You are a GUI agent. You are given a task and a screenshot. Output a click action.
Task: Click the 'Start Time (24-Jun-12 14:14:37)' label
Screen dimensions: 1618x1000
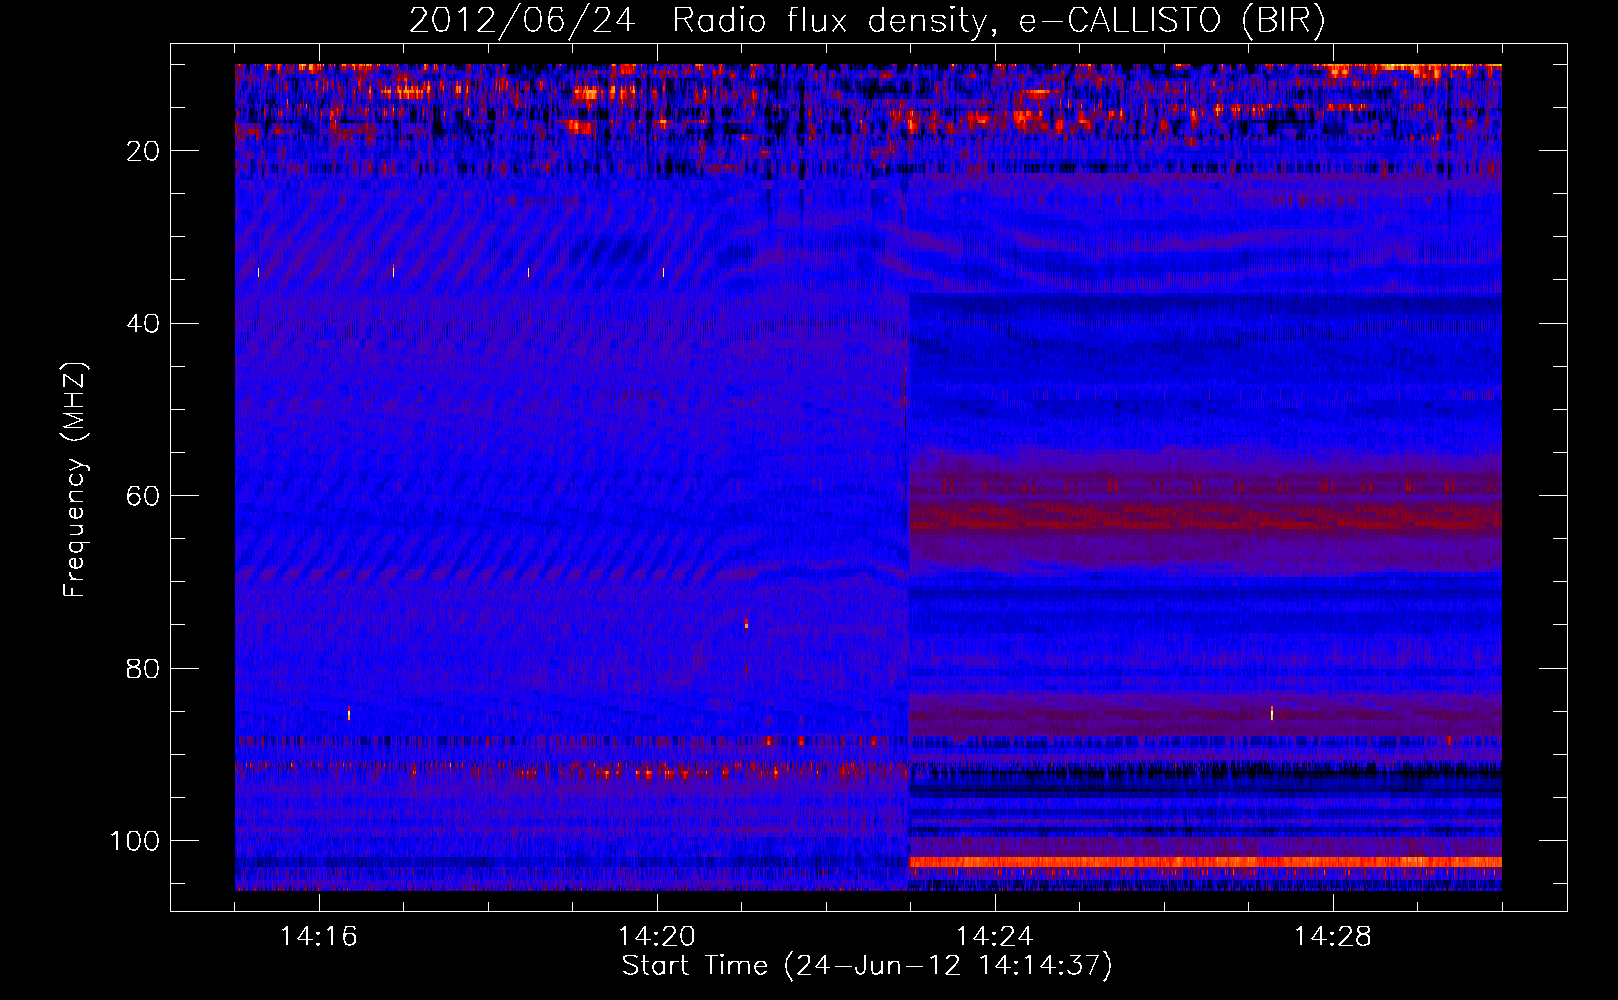tap(867, 966)
